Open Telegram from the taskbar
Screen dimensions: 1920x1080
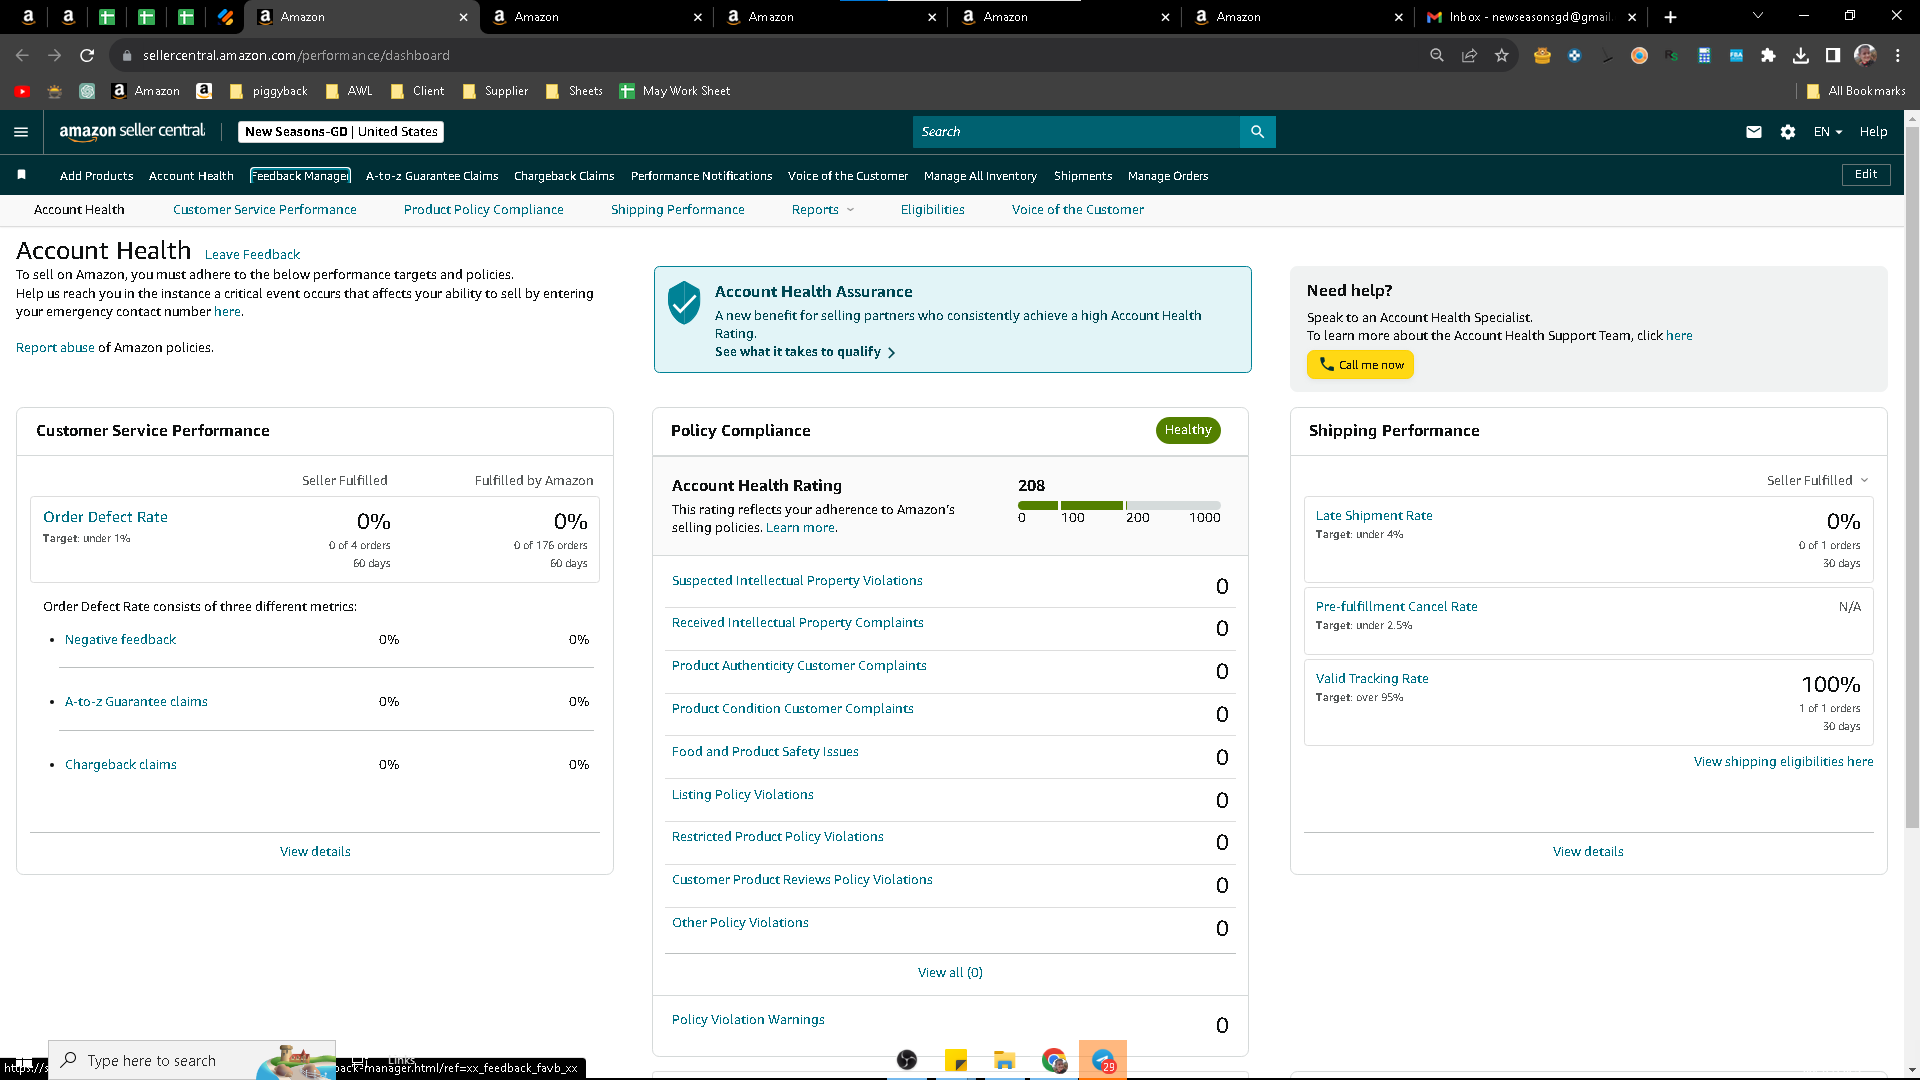(x=1103, y=1060)
